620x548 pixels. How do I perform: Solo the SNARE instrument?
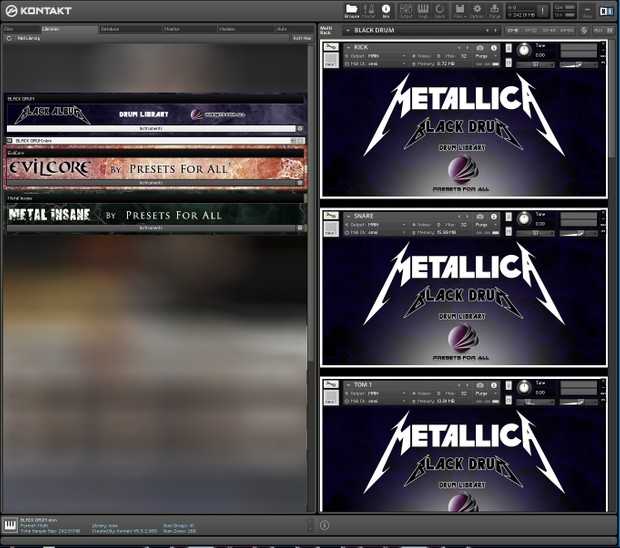(x=509, y=217)
